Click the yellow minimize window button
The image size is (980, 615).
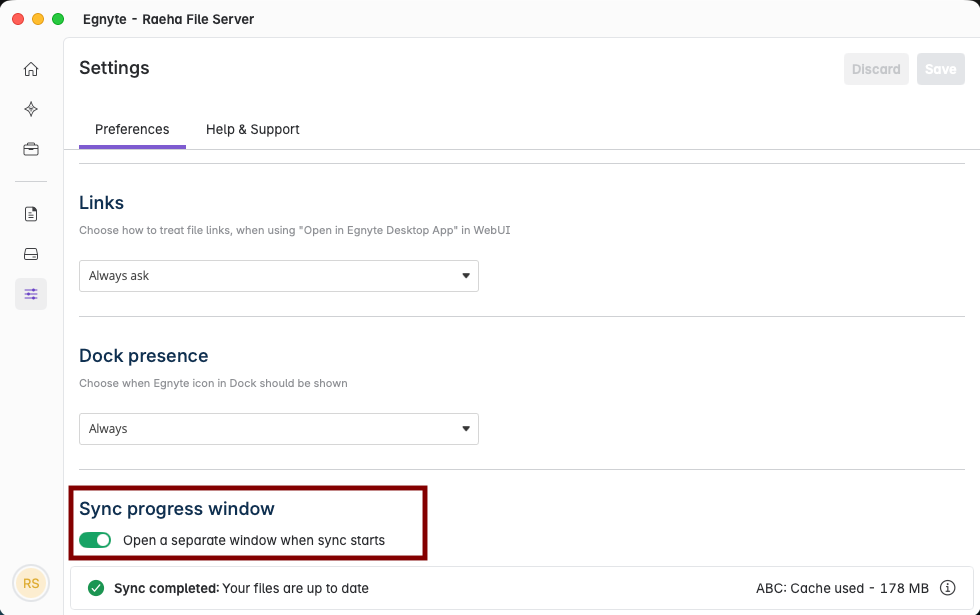coord(38,19)
